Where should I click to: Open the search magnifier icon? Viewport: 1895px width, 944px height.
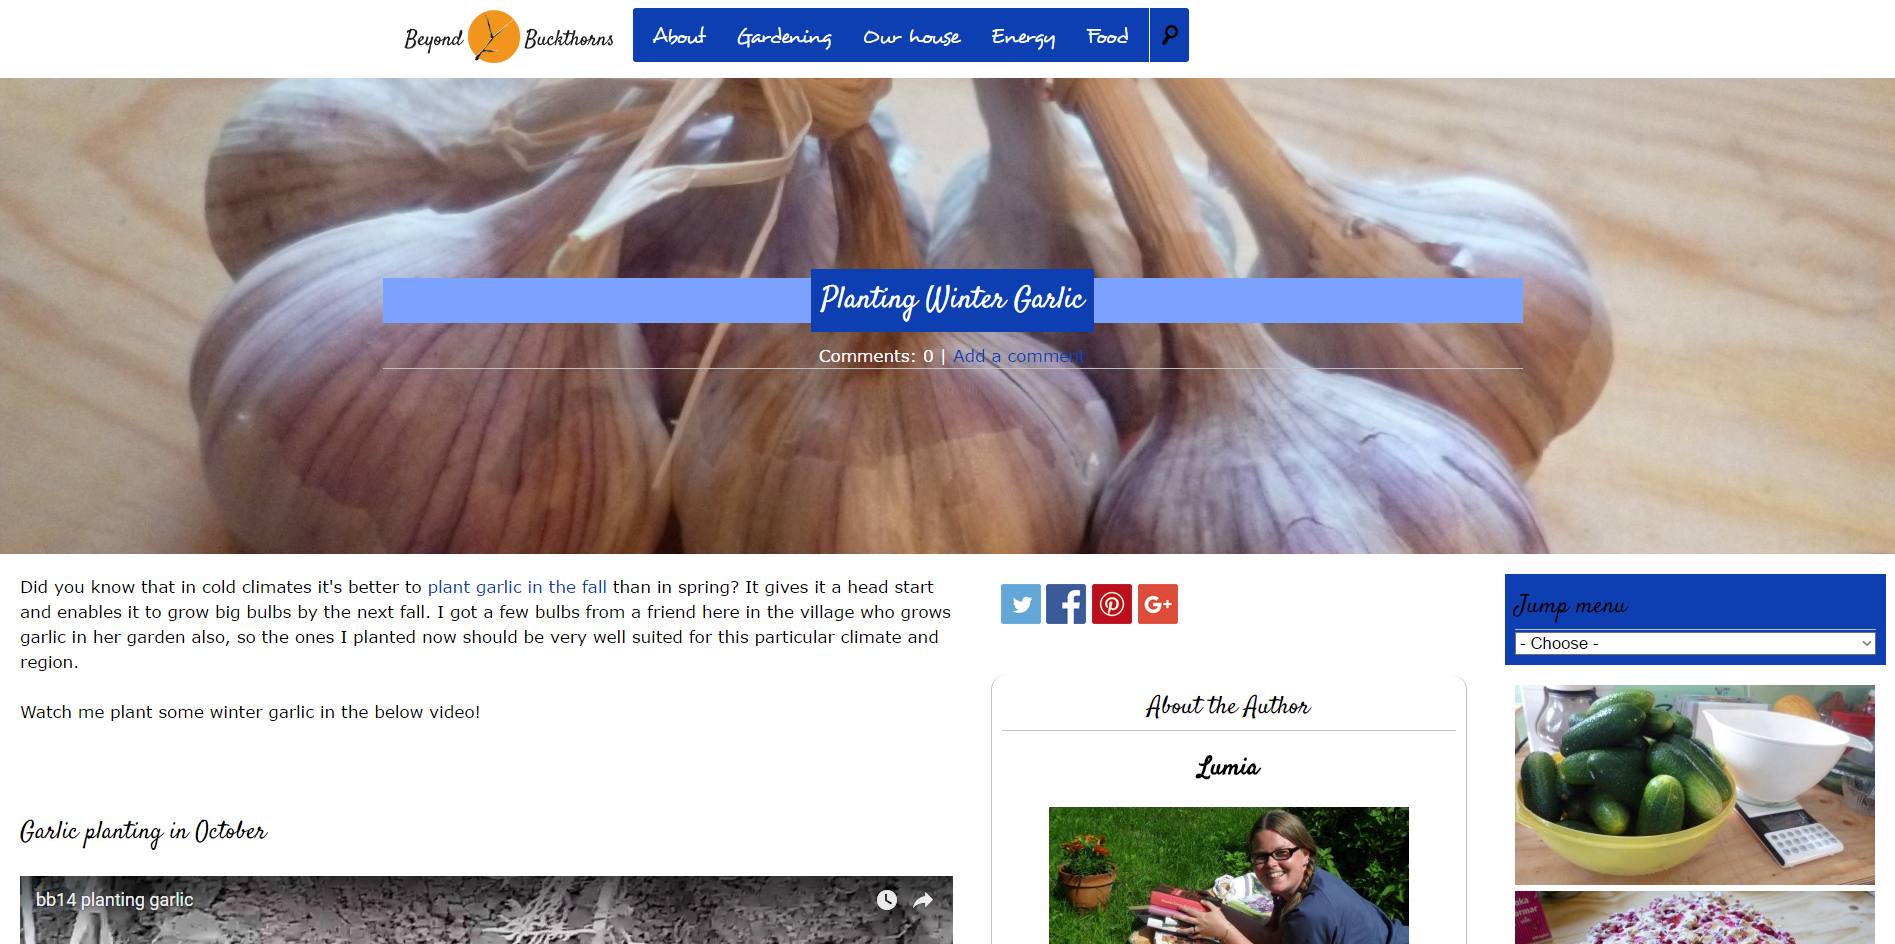(x=1169, y=35)
